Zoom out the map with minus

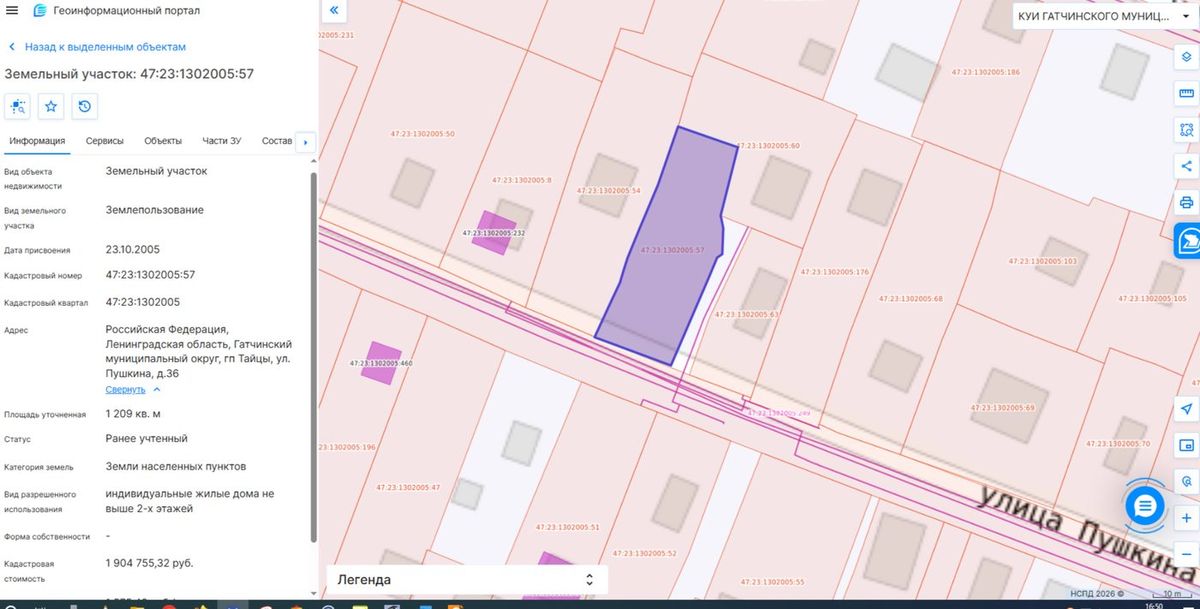pos(1187,554)
